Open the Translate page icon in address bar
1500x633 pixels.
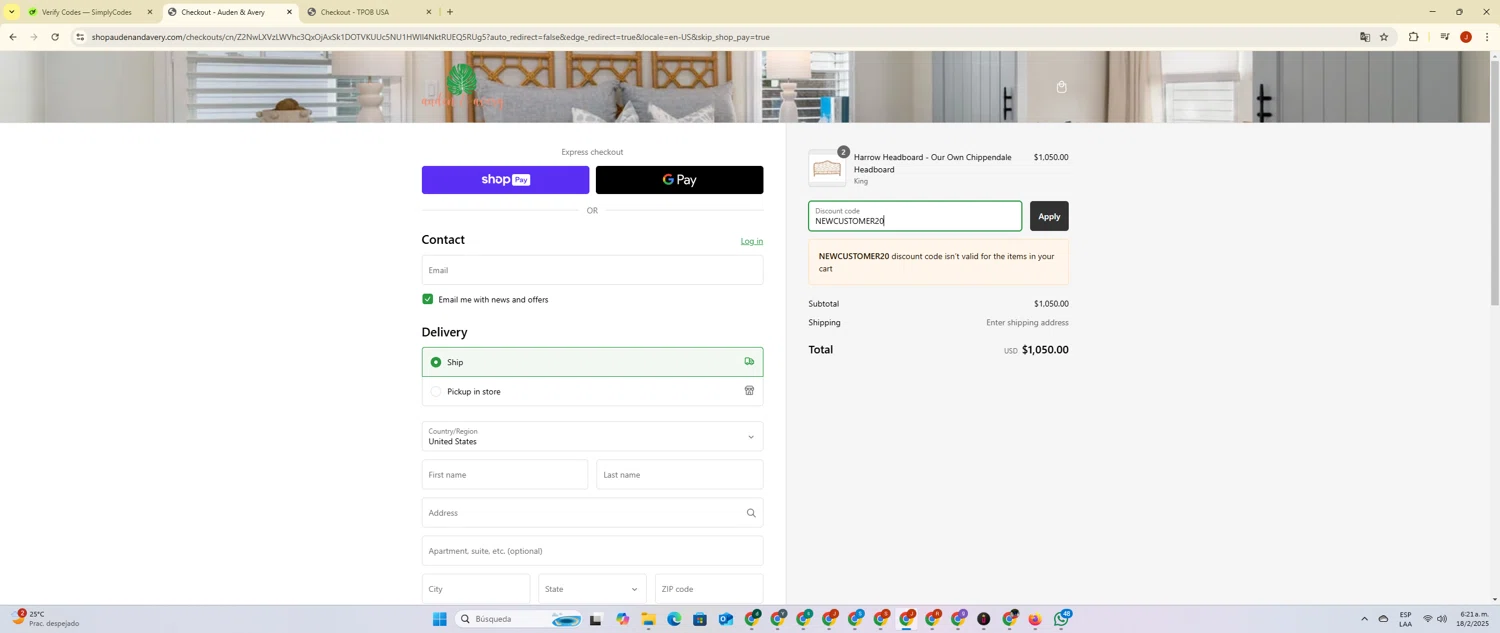pyautogui.click(x=1364, y=37)
